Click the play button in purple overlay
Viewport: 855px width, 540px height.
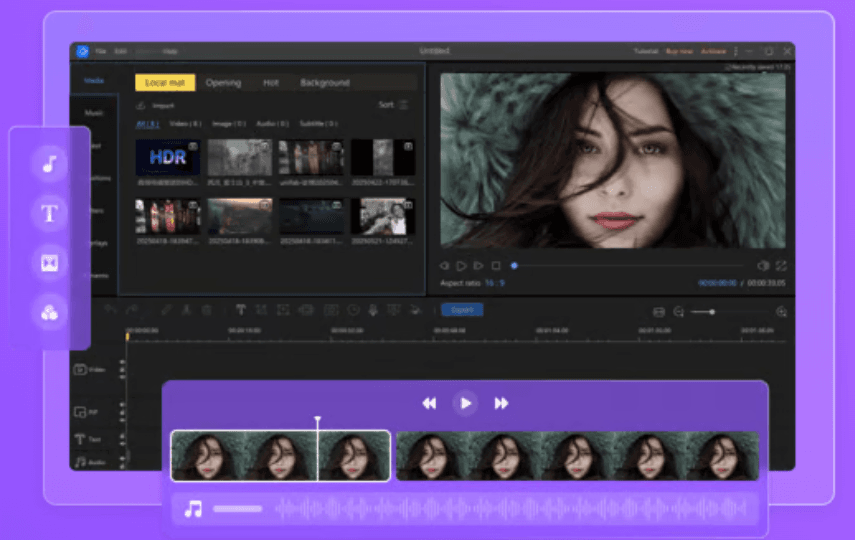465,403
